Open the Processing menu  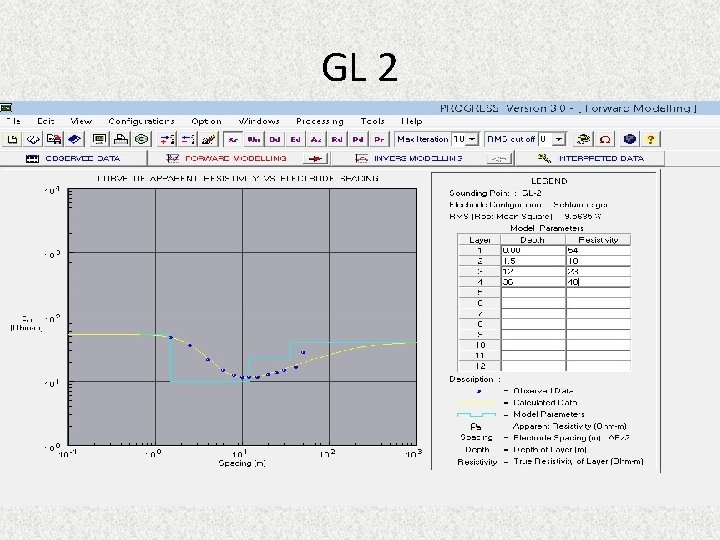(x=320, y=121)
